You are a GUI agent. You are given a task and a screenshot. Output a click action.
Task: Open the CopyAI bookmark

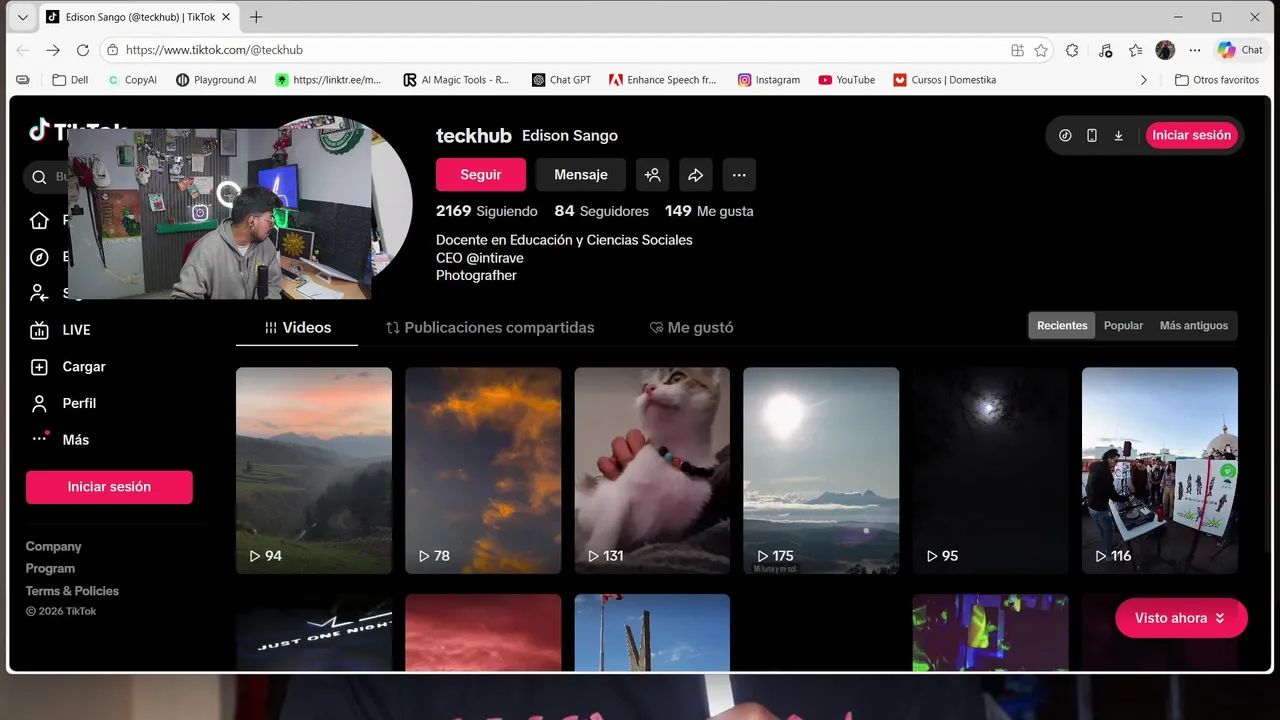pyautogui.click(x=132, y=80)
